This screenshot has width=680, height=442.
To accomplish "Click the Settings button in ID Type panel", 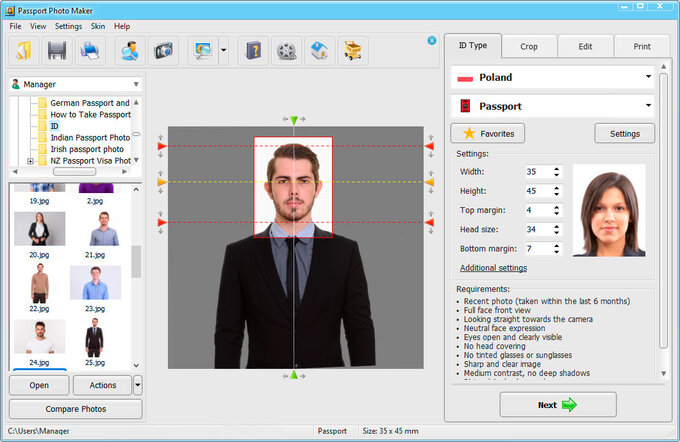I will (624, 134).
